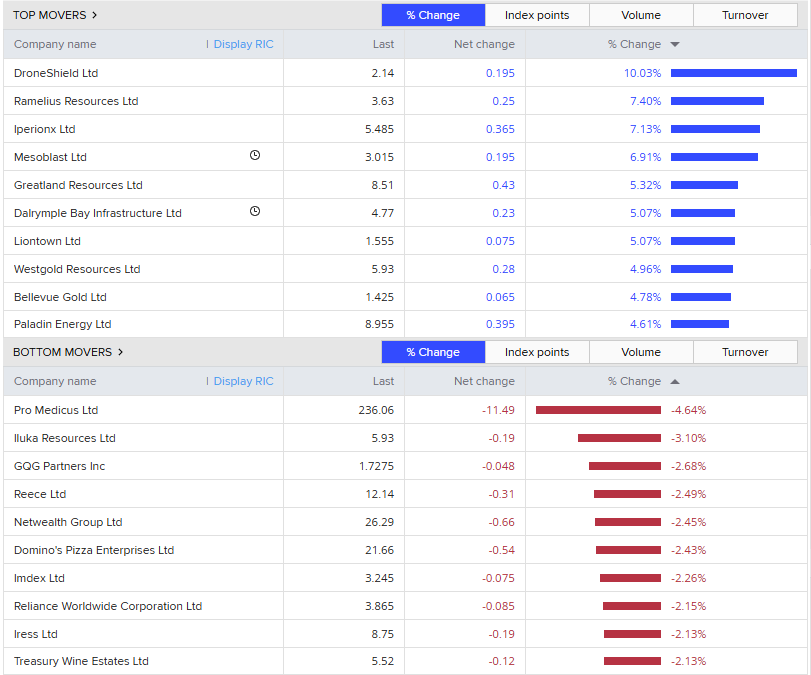Select Volume tab in Top Movers
Viewport: 811px width, 675px height.
point(641,15)
